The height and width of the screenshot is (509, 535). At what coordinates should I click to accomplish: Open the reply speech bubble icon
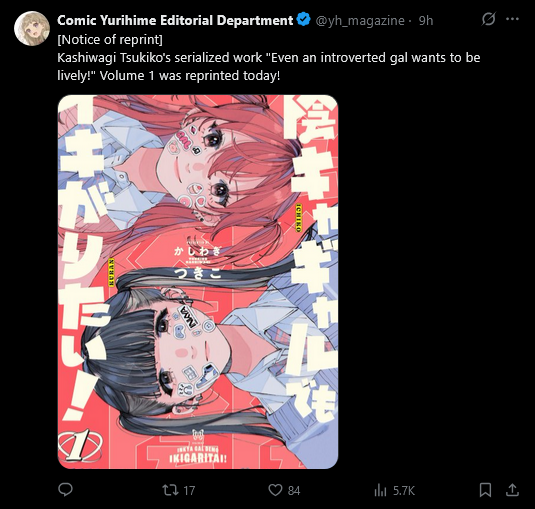pyautogui.click(x=66, y=490)
